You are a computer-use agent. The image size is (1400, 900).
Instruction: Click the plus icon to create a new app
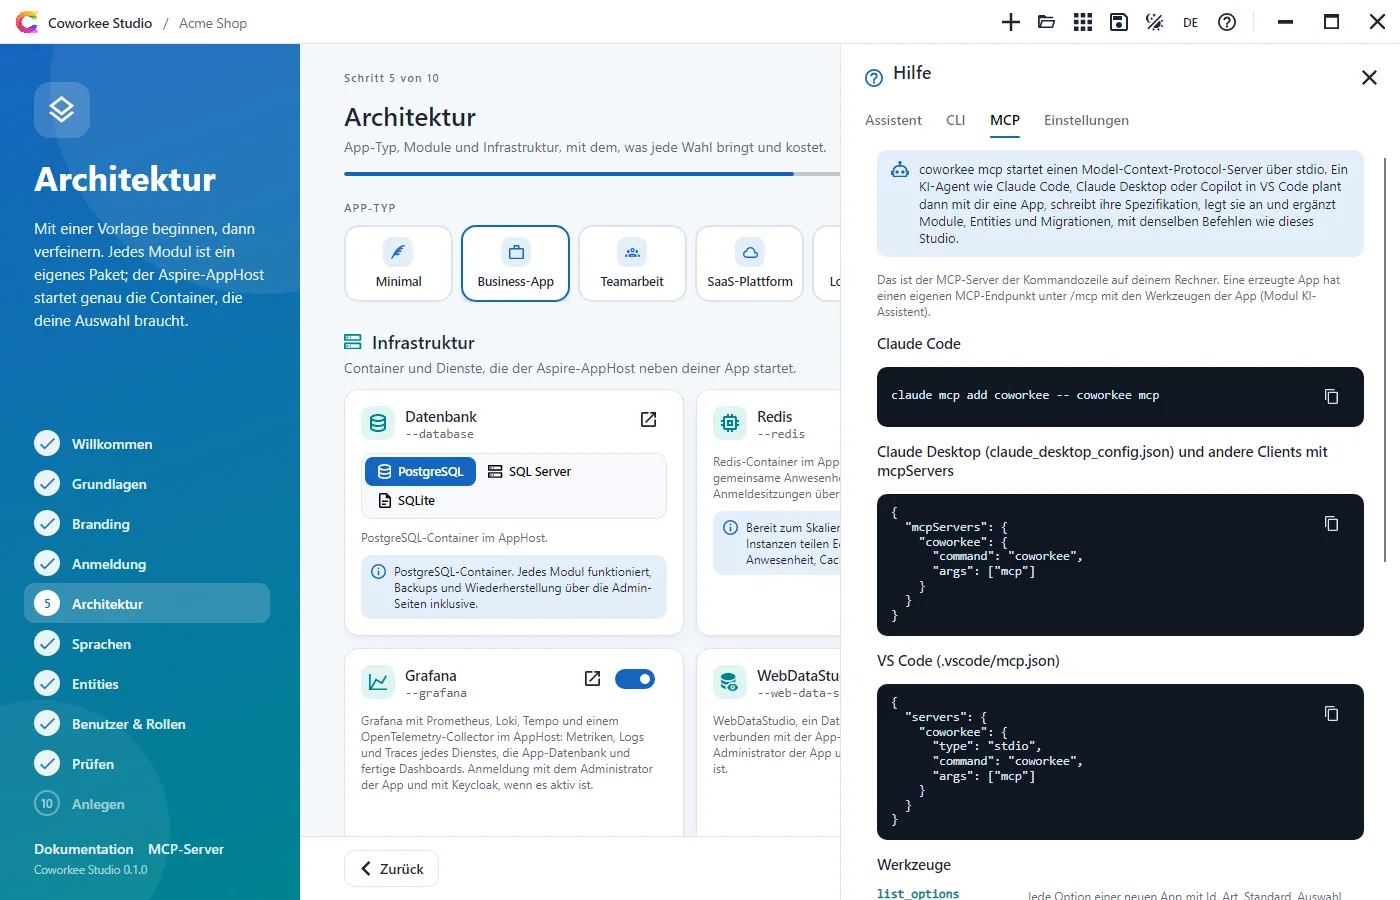point(1011,22)
